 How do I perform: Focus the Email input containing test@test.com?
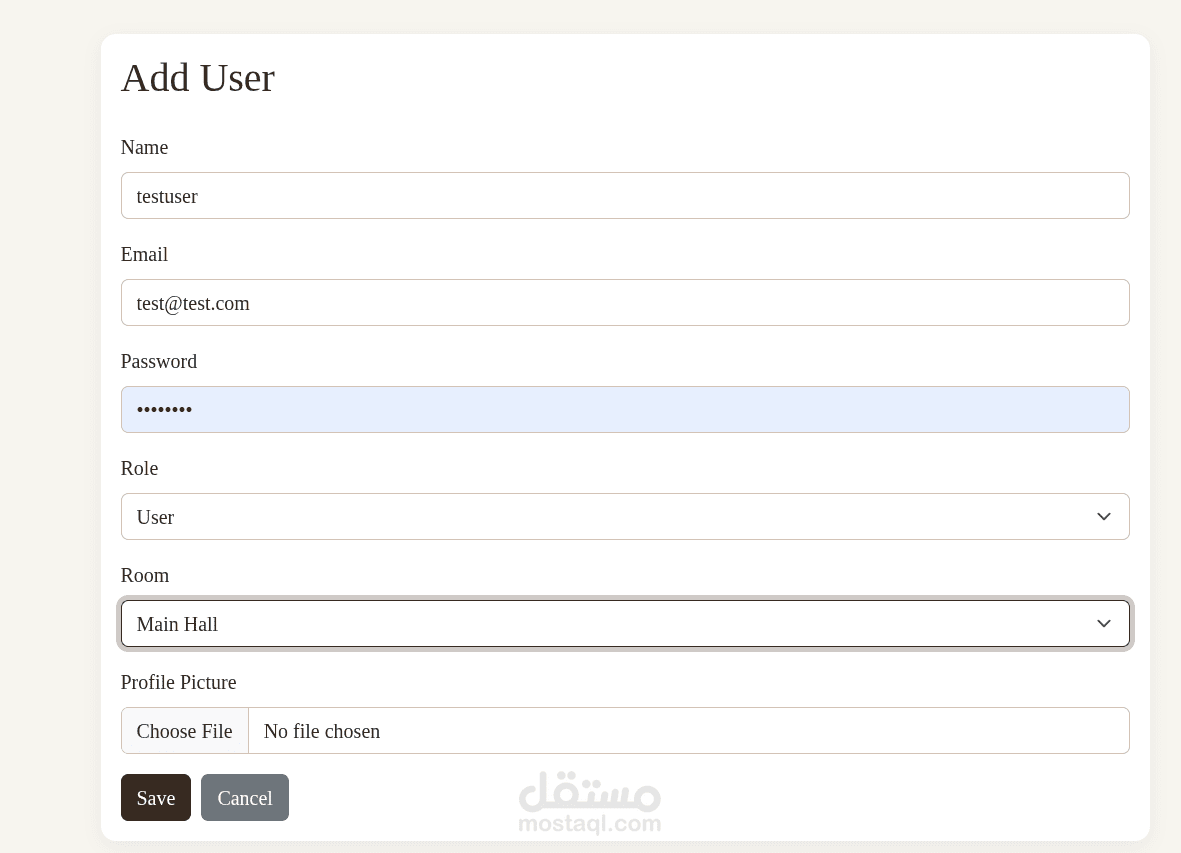coord(625,303)
